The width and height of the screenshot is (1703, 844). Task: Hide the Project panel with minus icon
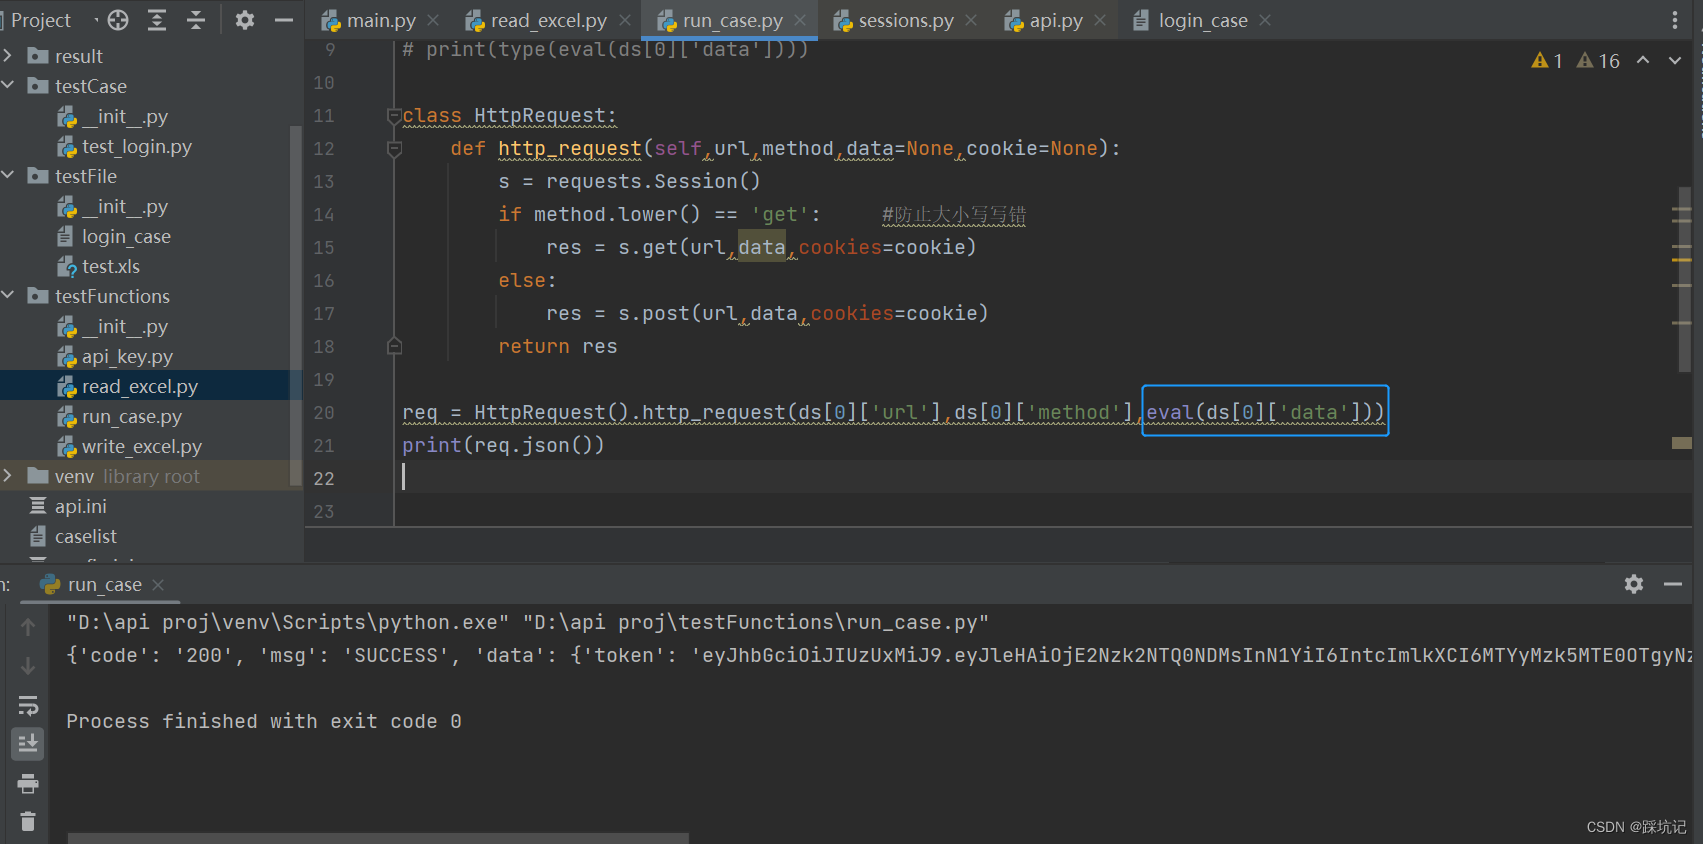(x=284, y=20)
